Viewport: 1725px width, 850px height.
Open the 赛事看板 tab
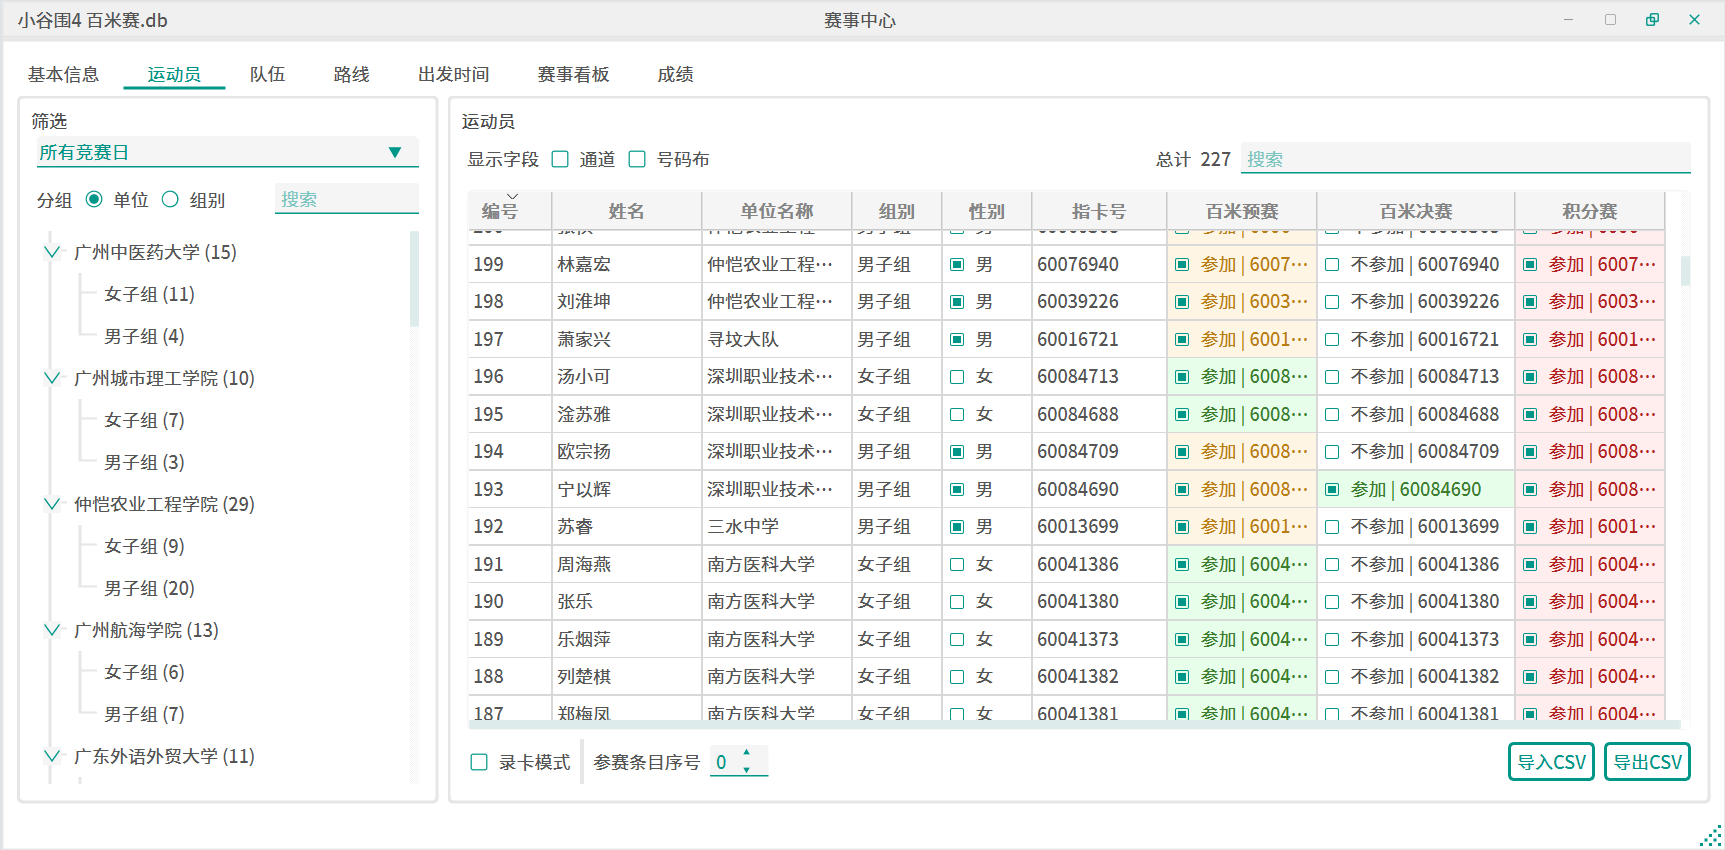click(573, 75)
